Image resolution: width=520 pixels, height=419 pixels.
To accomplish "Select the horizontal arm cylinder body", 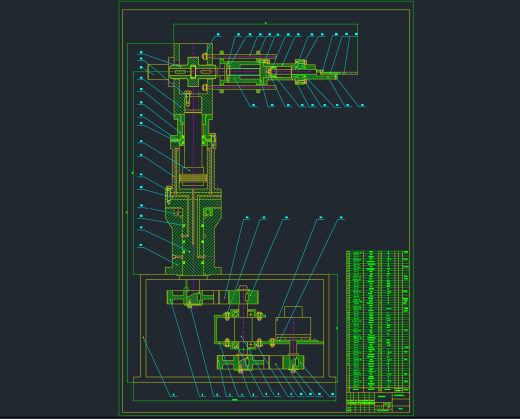I will pos(248,72).
